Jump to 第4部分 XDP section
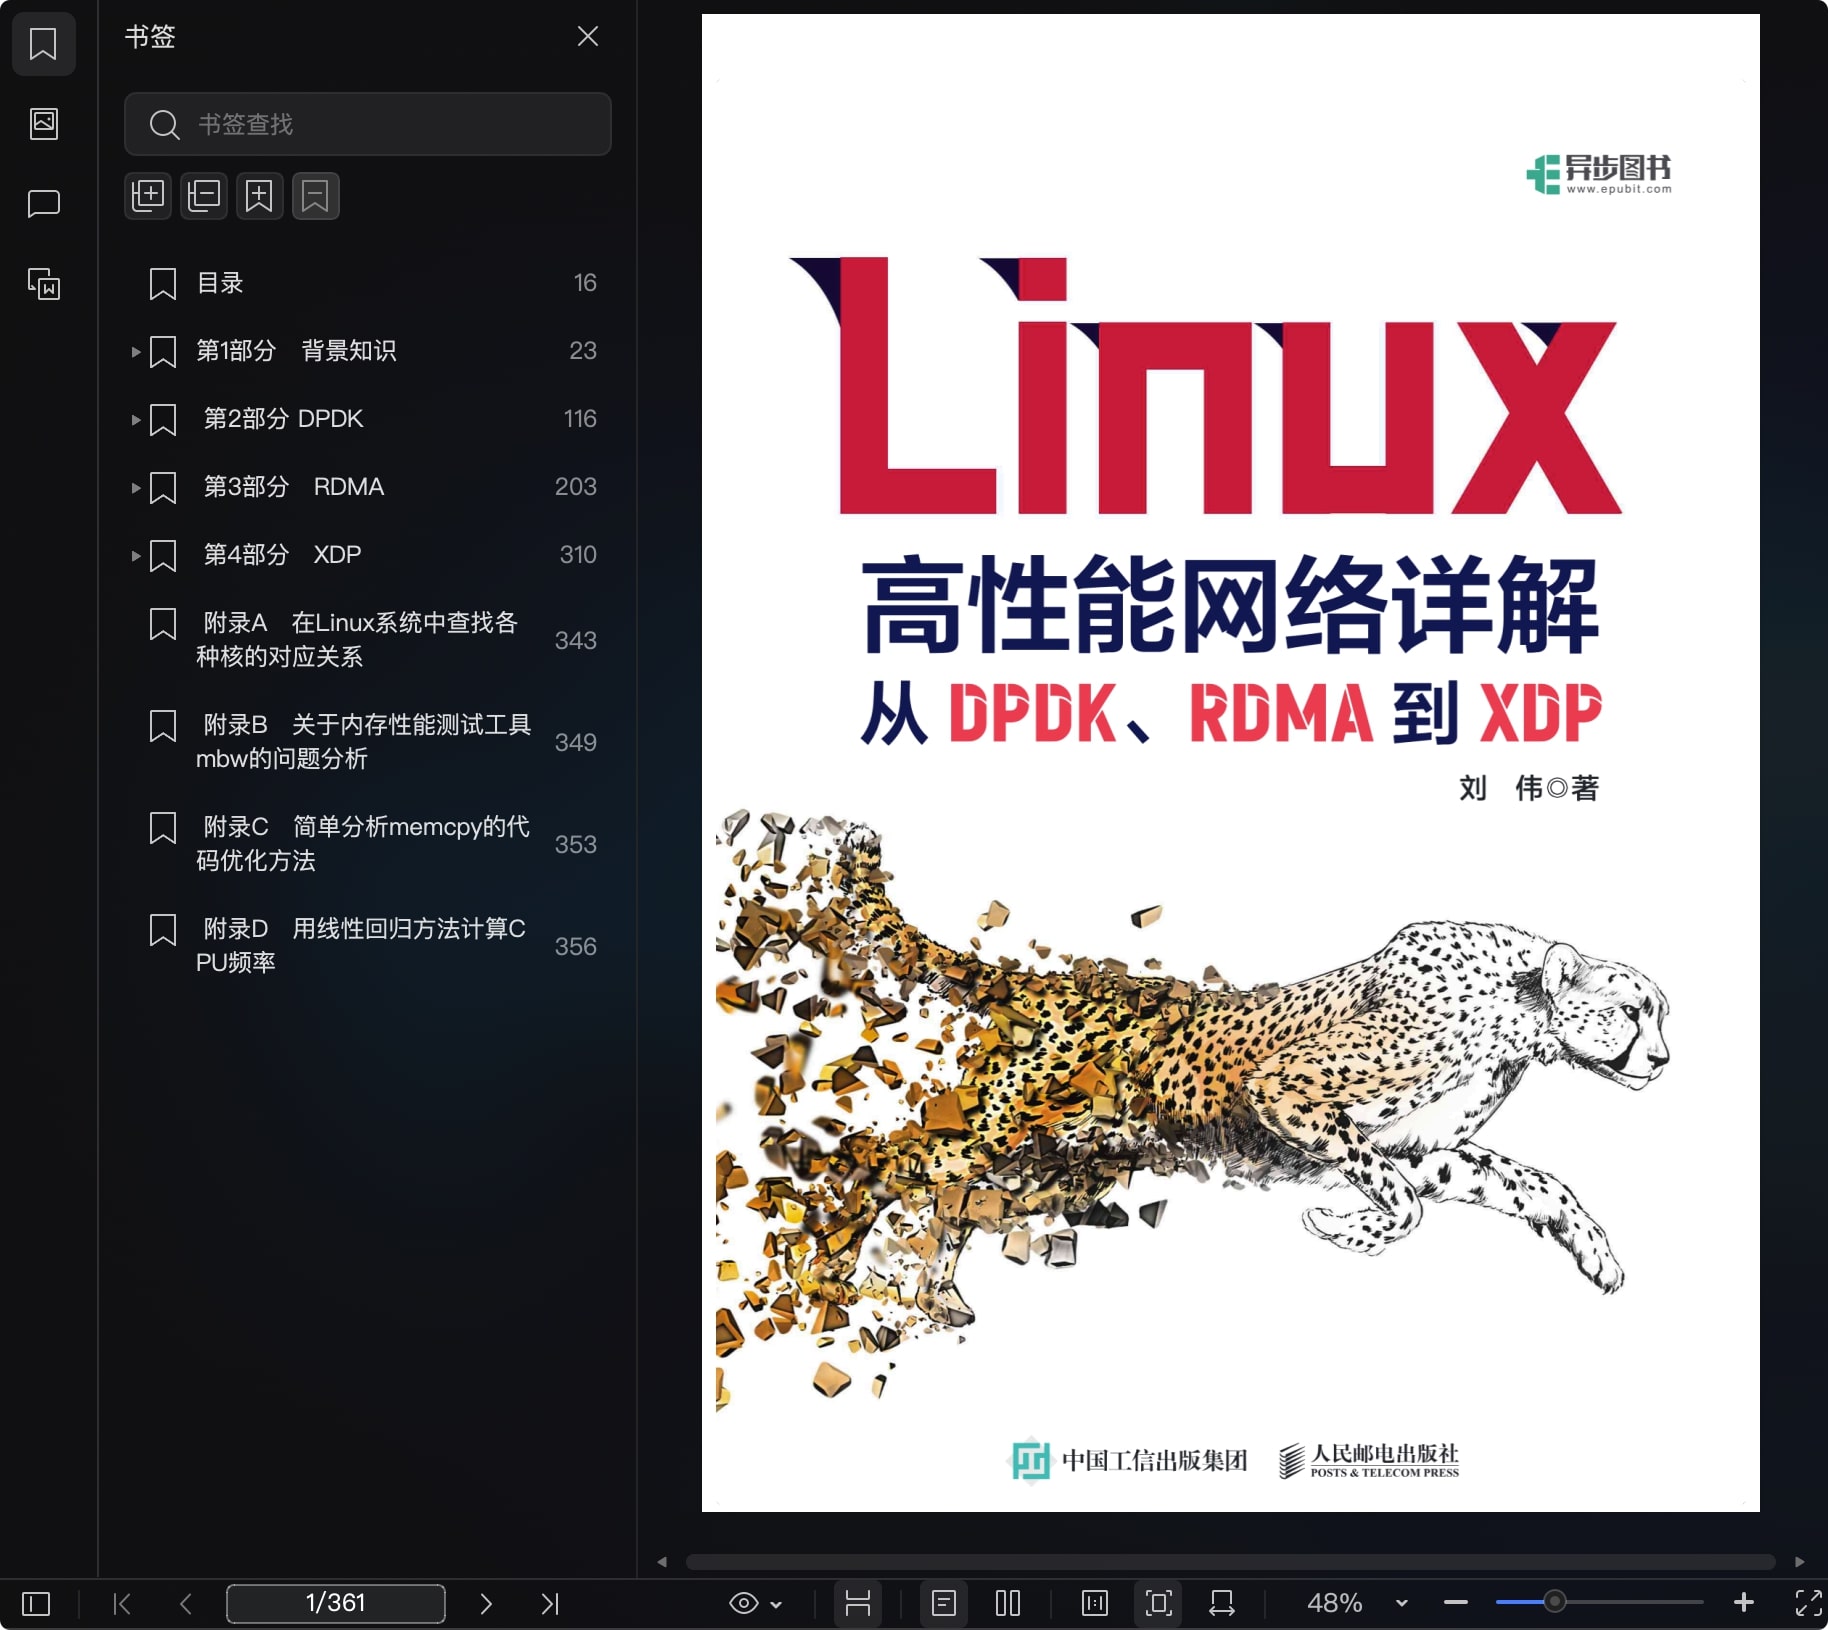 [x=282, y=555]
